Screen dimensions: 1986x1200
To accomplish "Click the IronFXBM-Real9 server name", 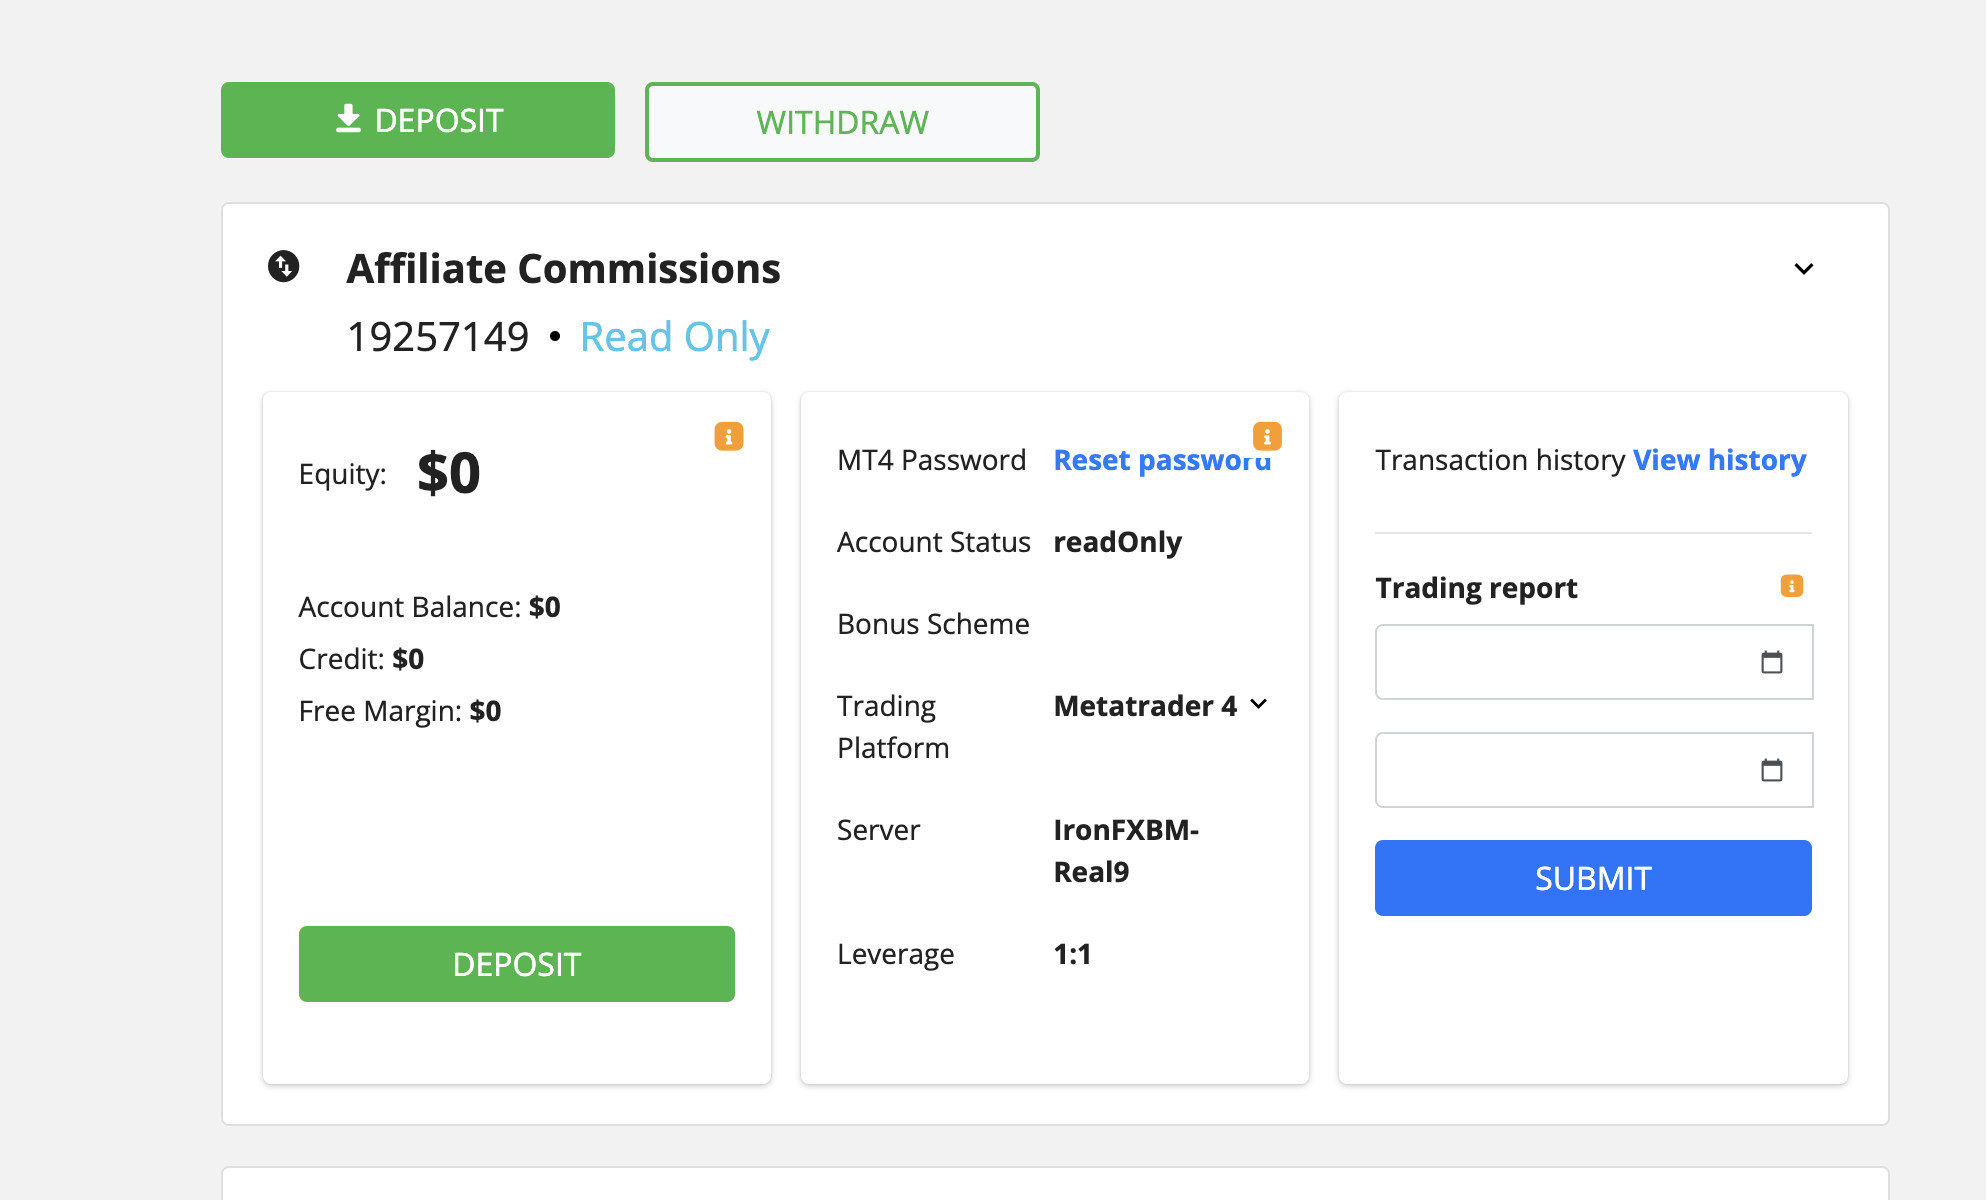I will (x=1126, y=850).
